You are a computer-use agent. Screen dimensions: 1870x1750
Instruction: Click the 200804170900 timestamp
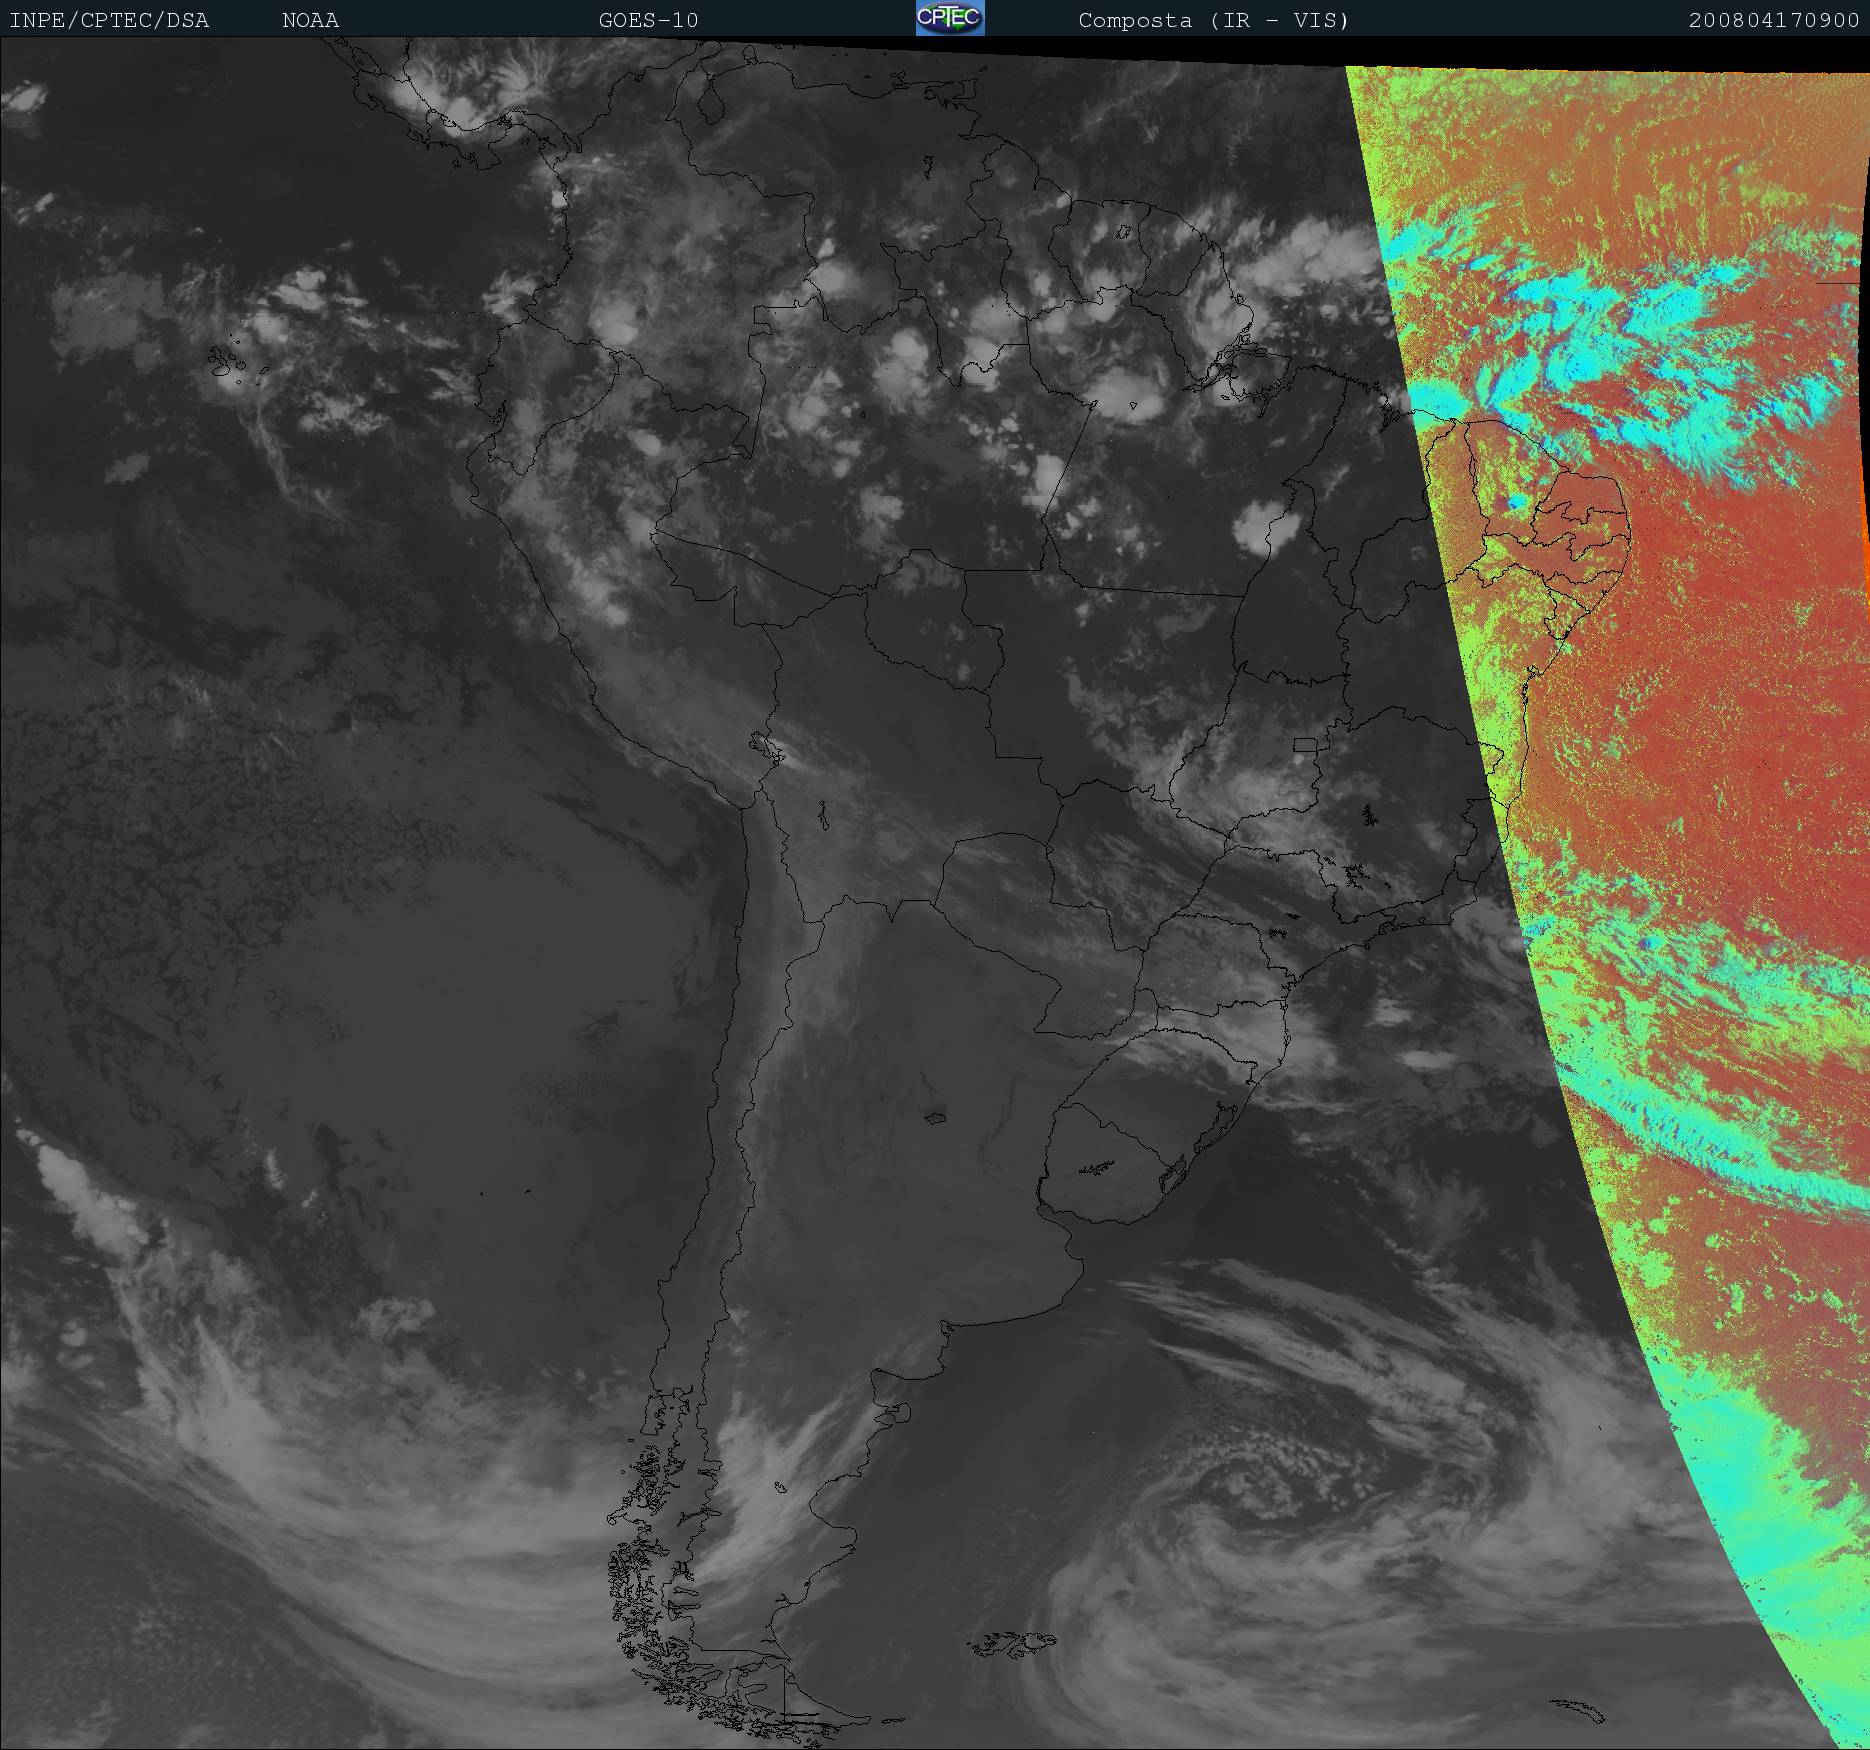[1774, 21]
